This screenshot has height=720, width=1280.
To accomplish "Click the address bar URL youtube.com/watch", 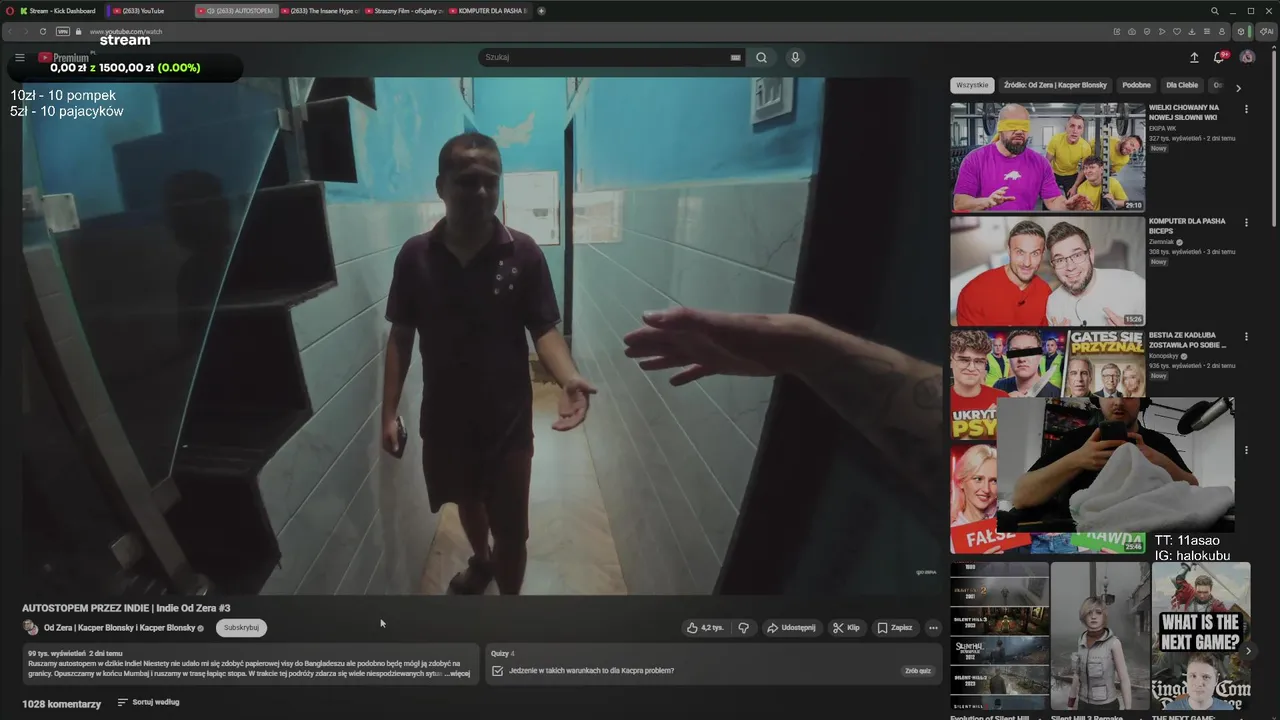I will click(126, 32).
